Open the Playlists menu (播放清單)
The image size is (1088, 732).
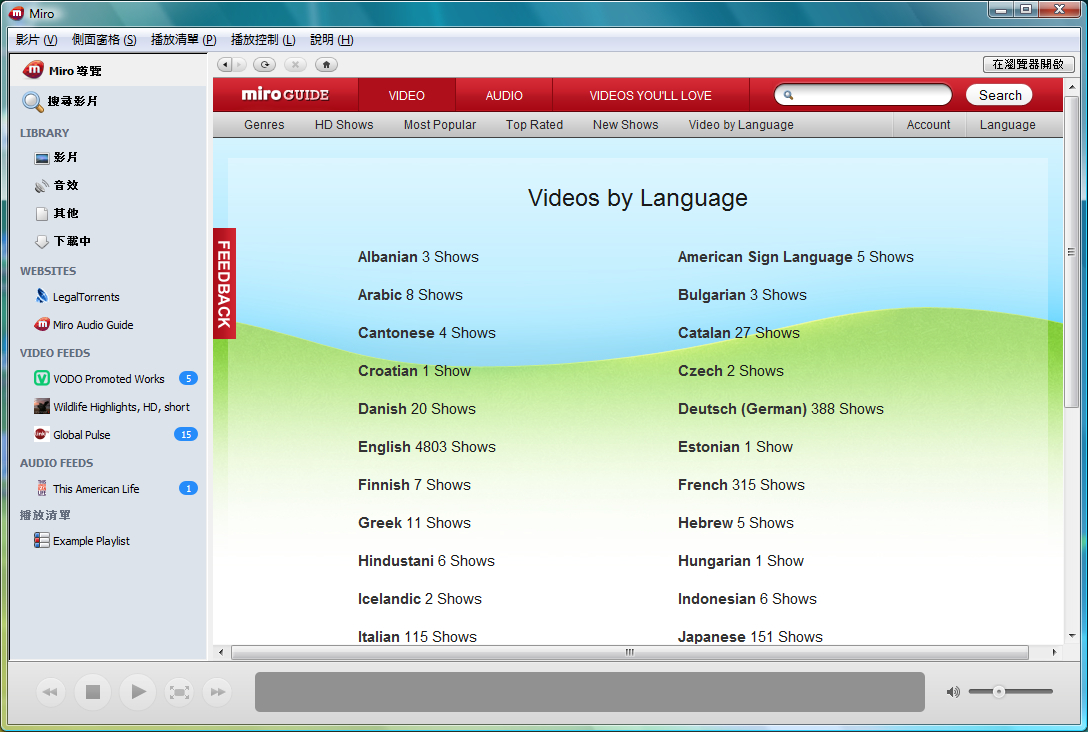[x=184, y=40]
